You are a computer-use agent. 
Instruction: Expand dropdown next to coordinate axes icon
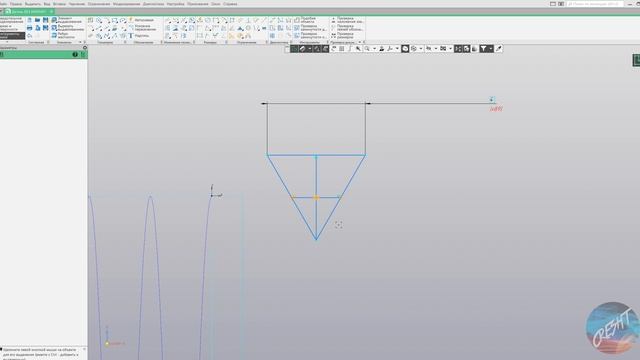(397, 49)
